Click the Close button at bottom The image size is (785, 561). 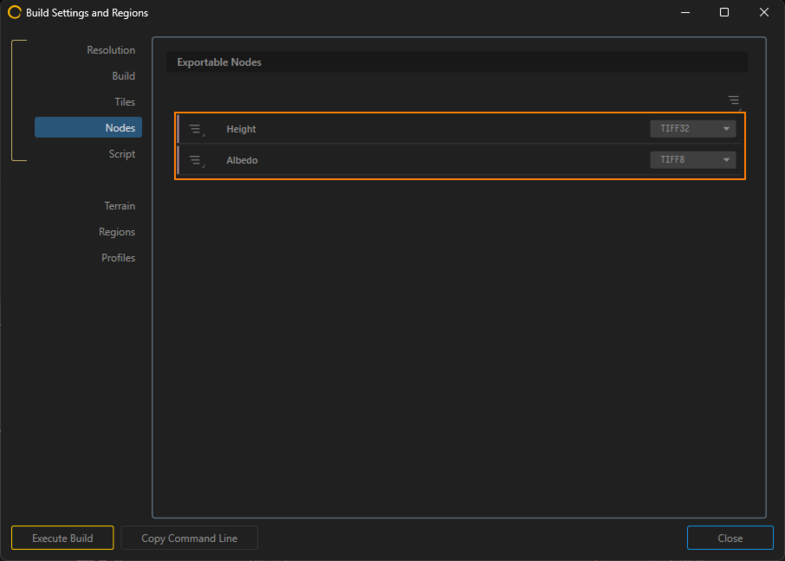tap(730, 538)
